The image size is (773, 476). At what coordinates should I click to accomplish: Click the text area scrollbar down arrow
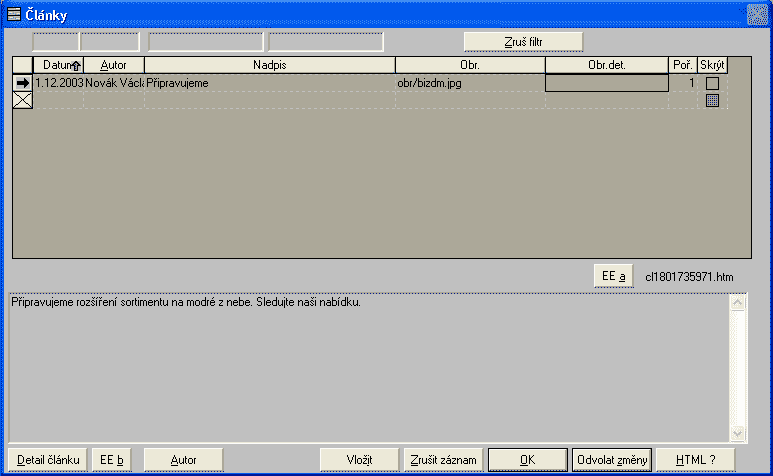[x=739, y=433]
